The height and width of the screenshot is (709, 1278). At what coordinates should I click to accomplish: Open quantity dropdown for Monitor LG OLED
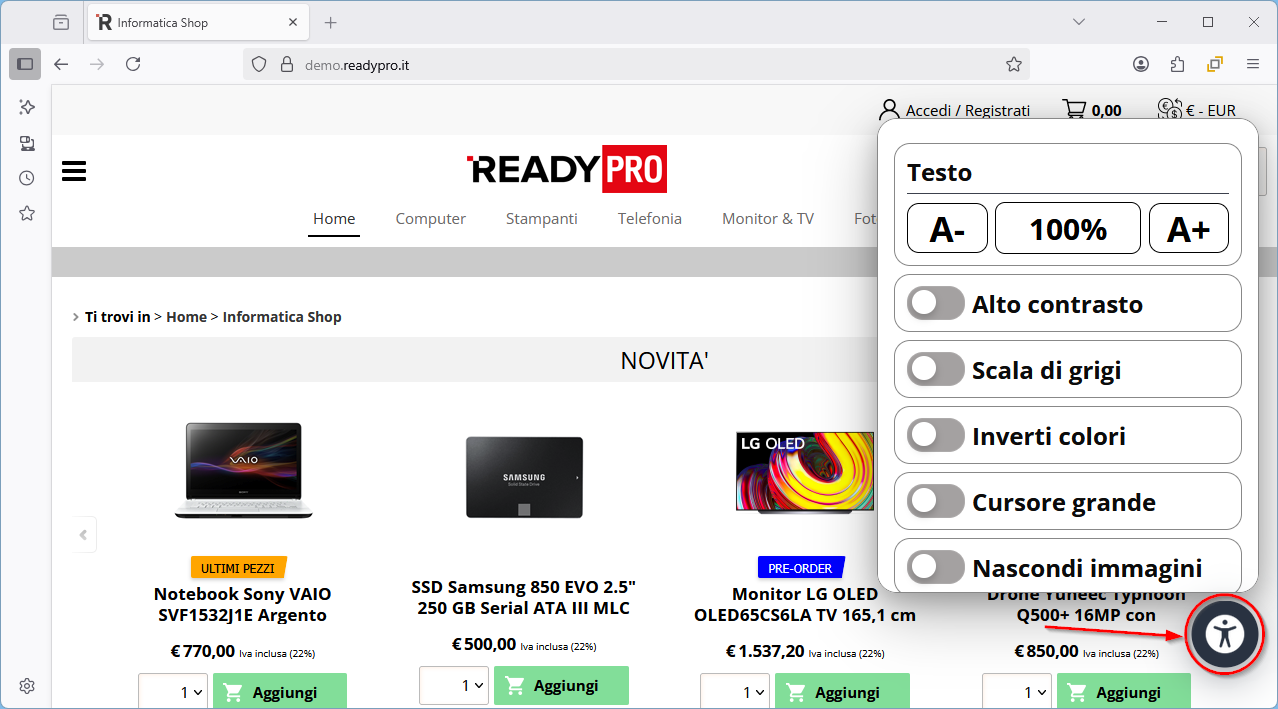pyautogui.click(x=735, y=692)
